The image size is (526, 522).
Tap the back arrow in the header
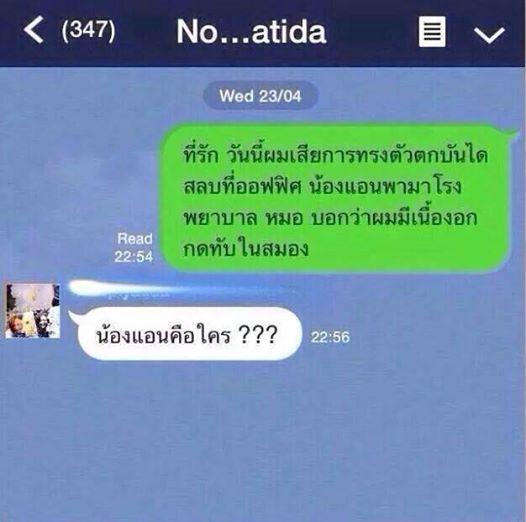(34, 30)
